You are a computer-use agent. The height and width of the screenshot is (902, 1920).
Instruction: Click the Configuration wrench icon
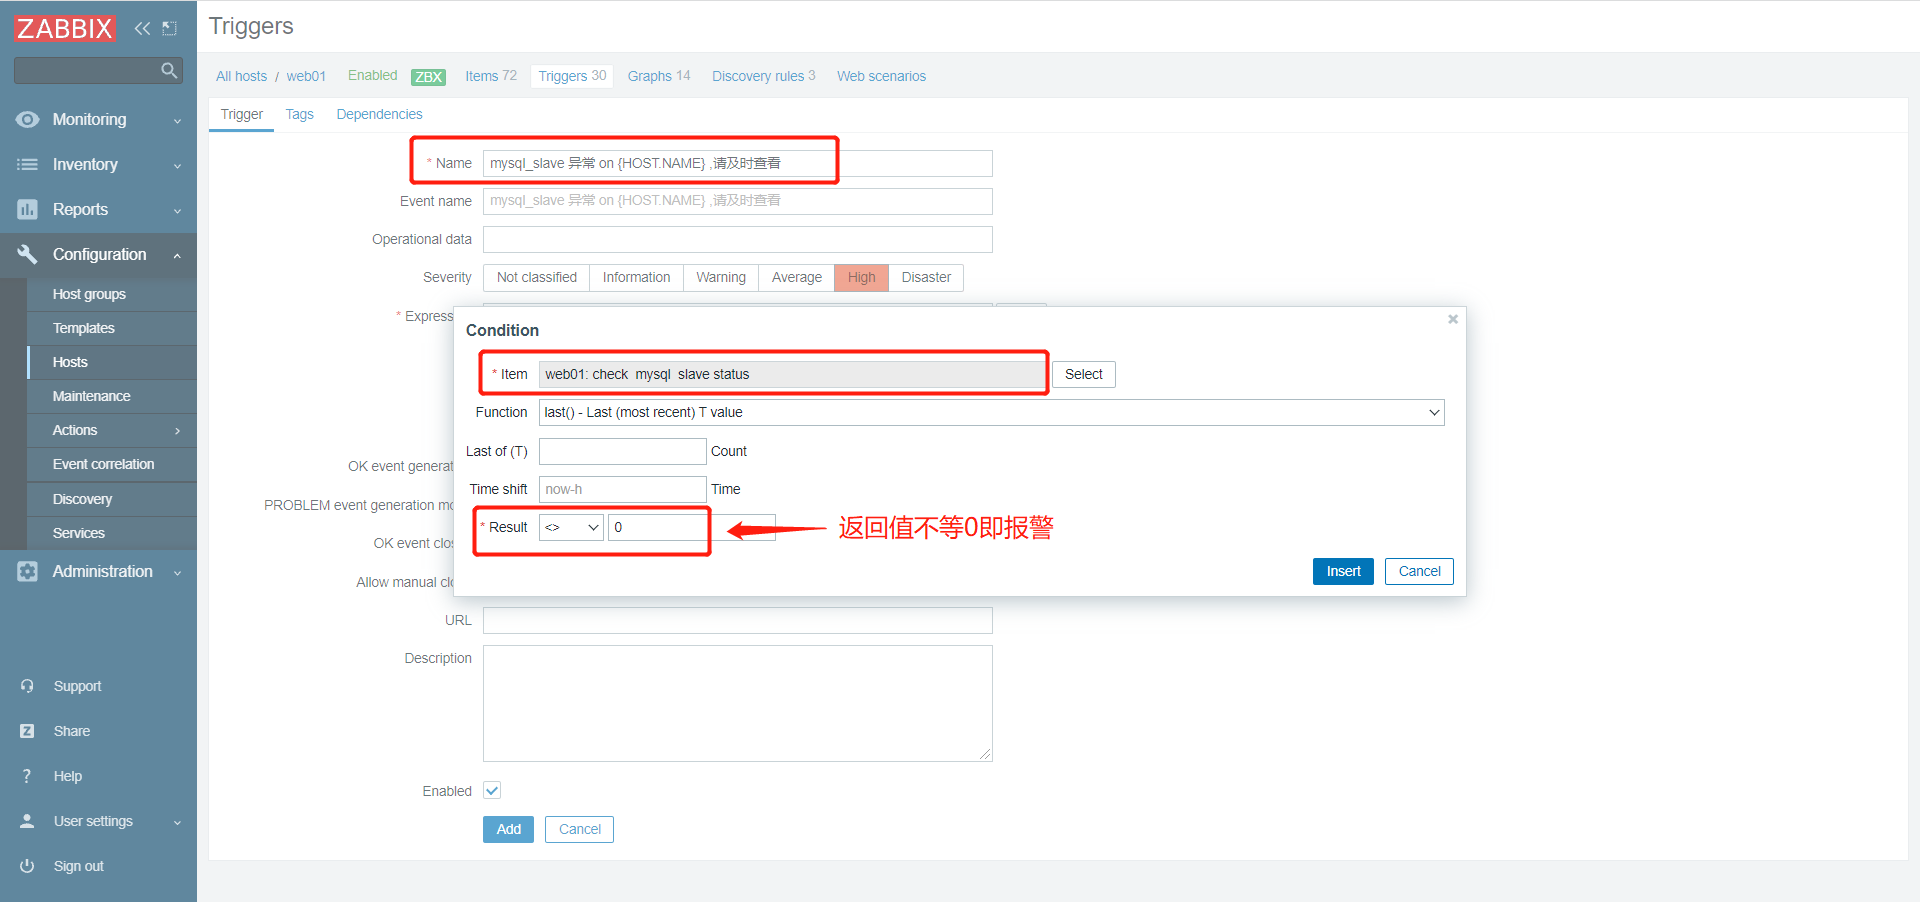pos(27,254)
